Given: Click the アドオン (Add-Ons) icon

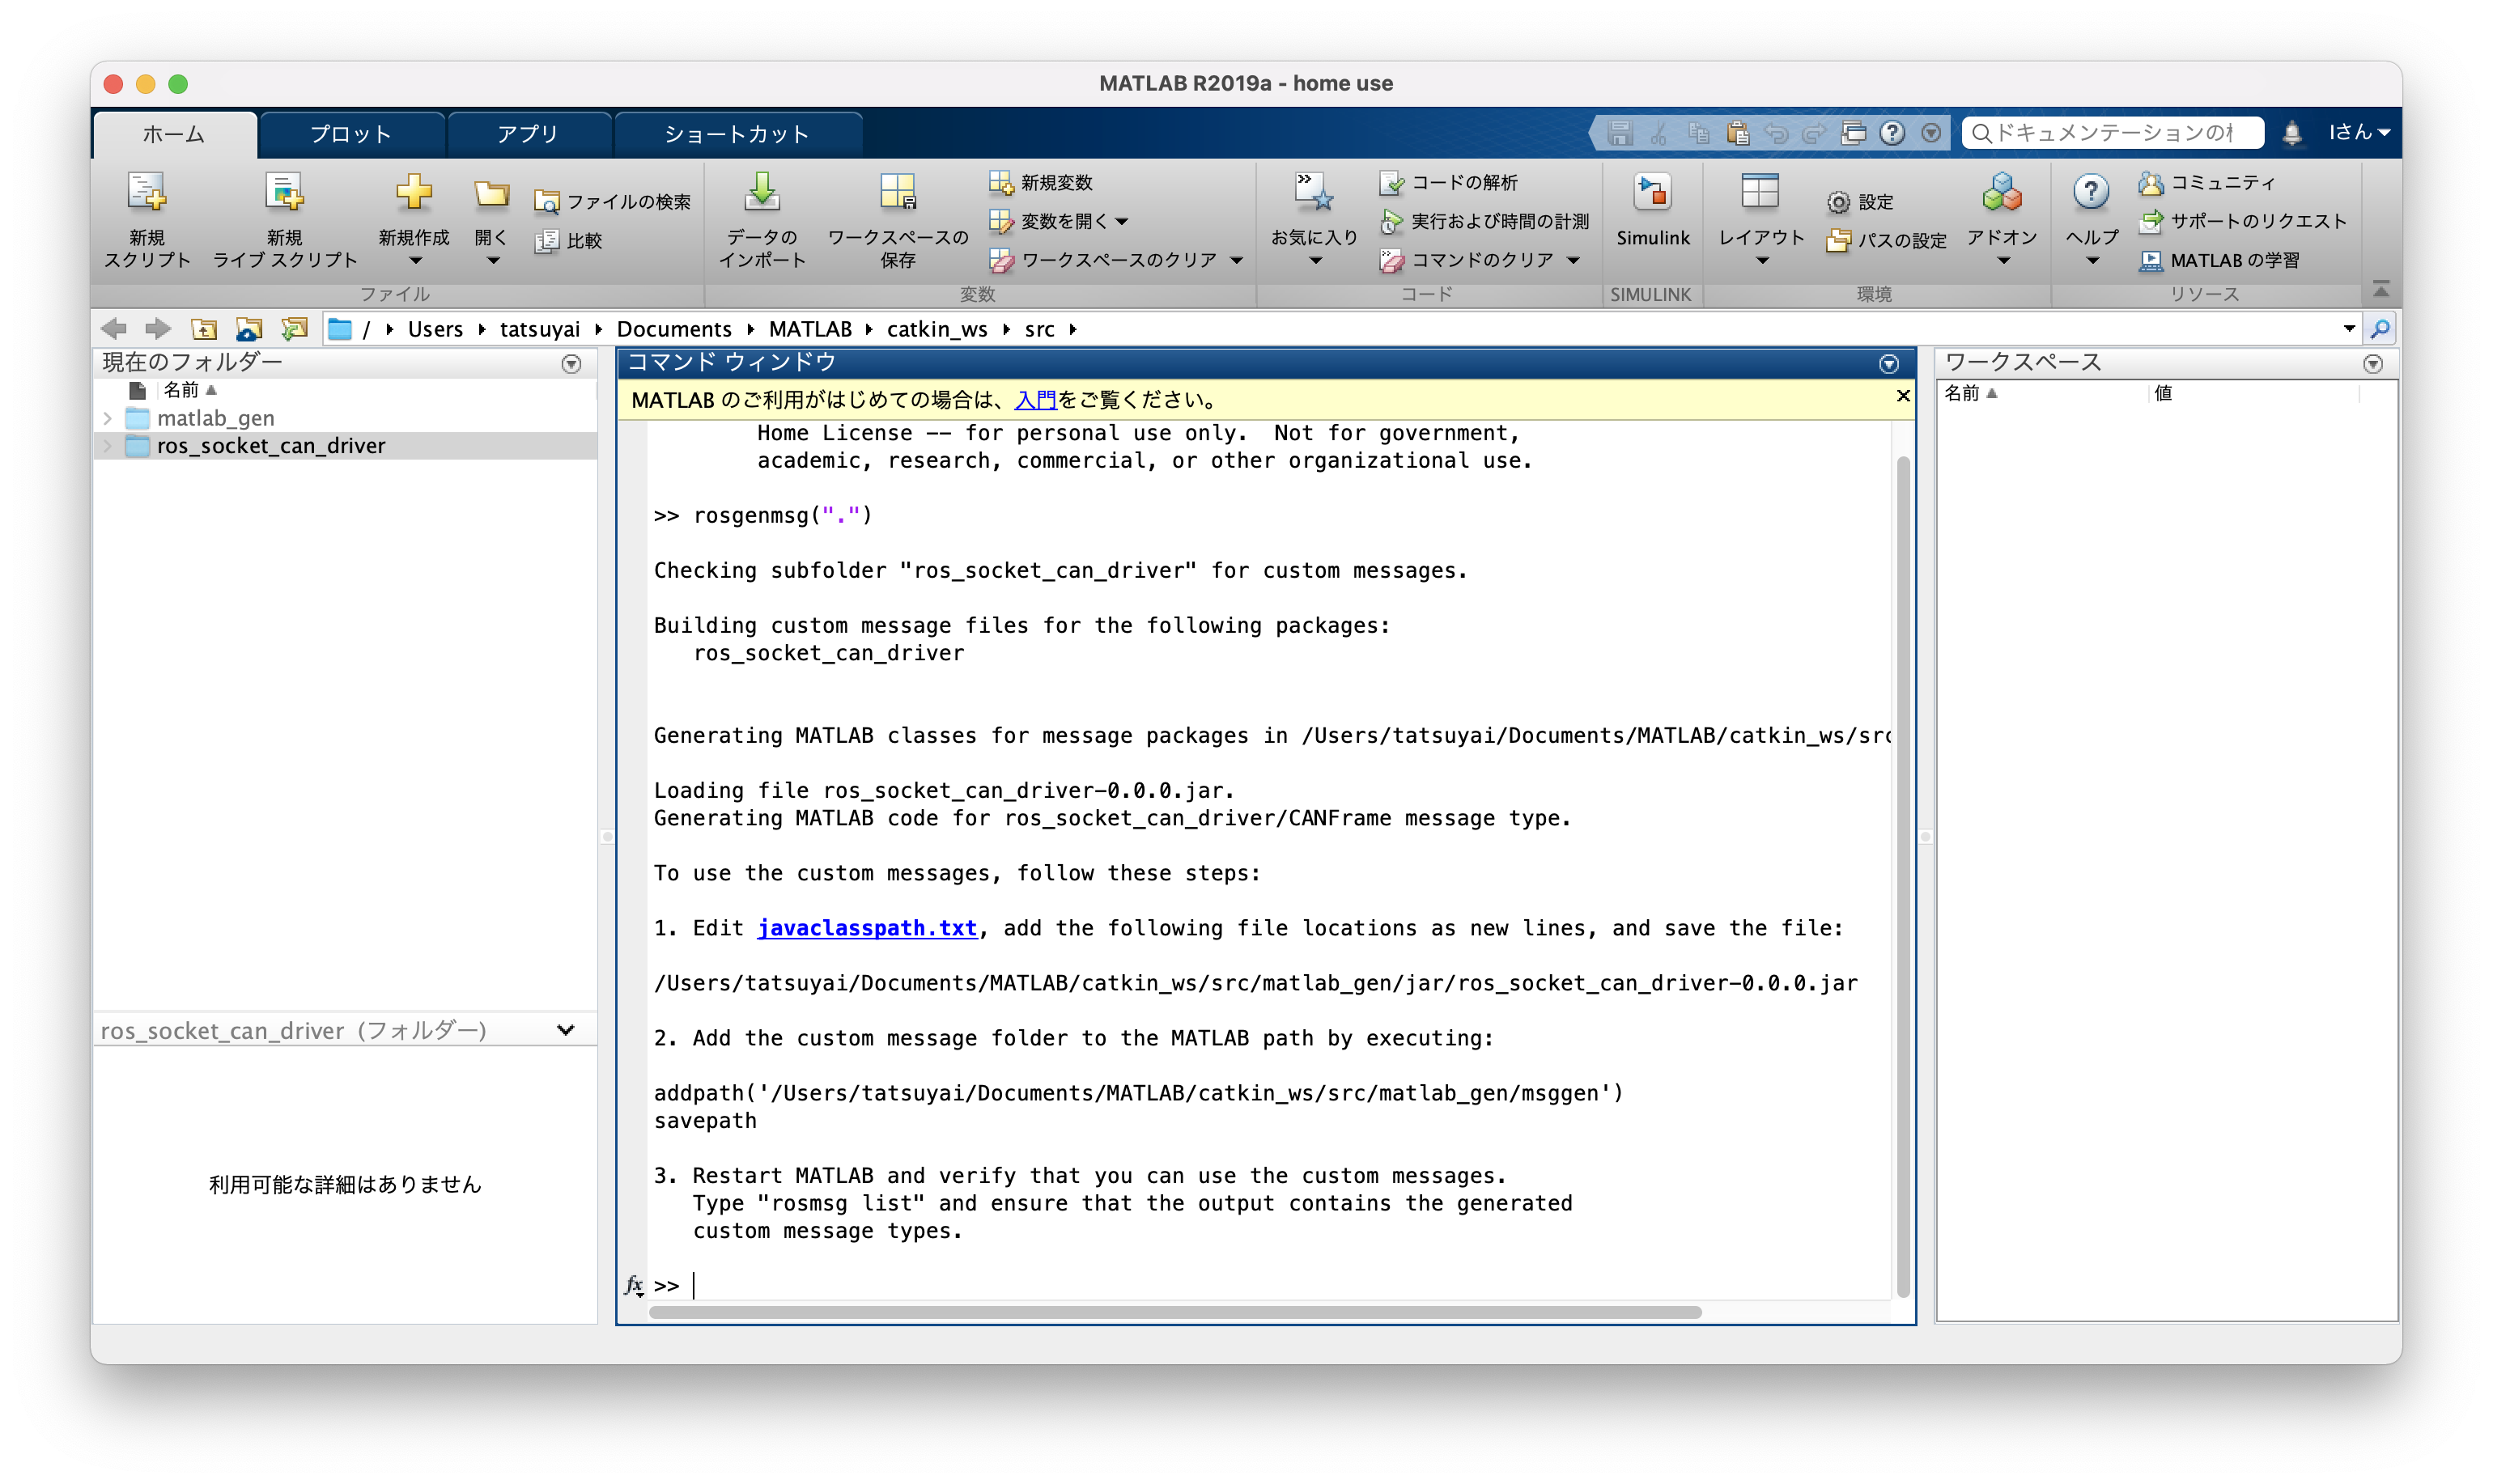Looking at the screenshot, I should click(x=2001, y=191).
